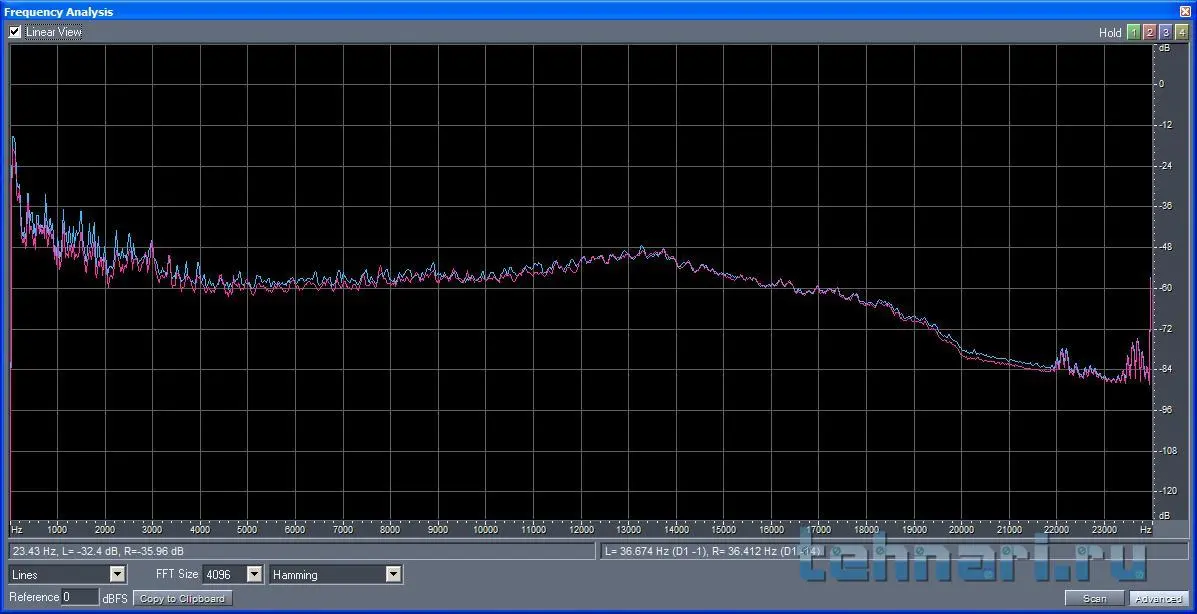Viewport: 1197px width, 614px height.
Task: Open the Lines display style dropdown
Action: [x=117, y=574]
